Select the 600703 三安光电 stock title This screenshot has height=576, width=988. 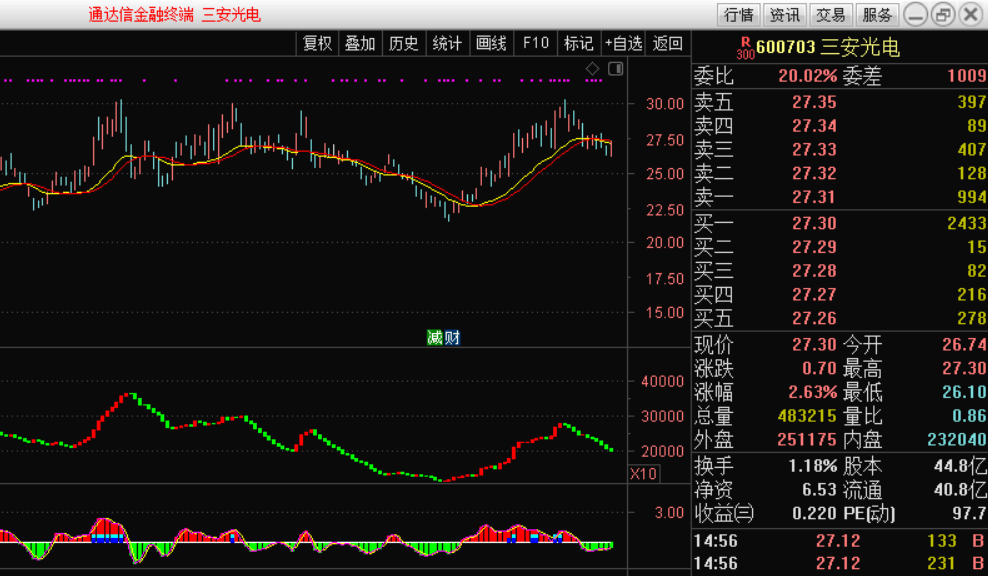coord(828,47)
